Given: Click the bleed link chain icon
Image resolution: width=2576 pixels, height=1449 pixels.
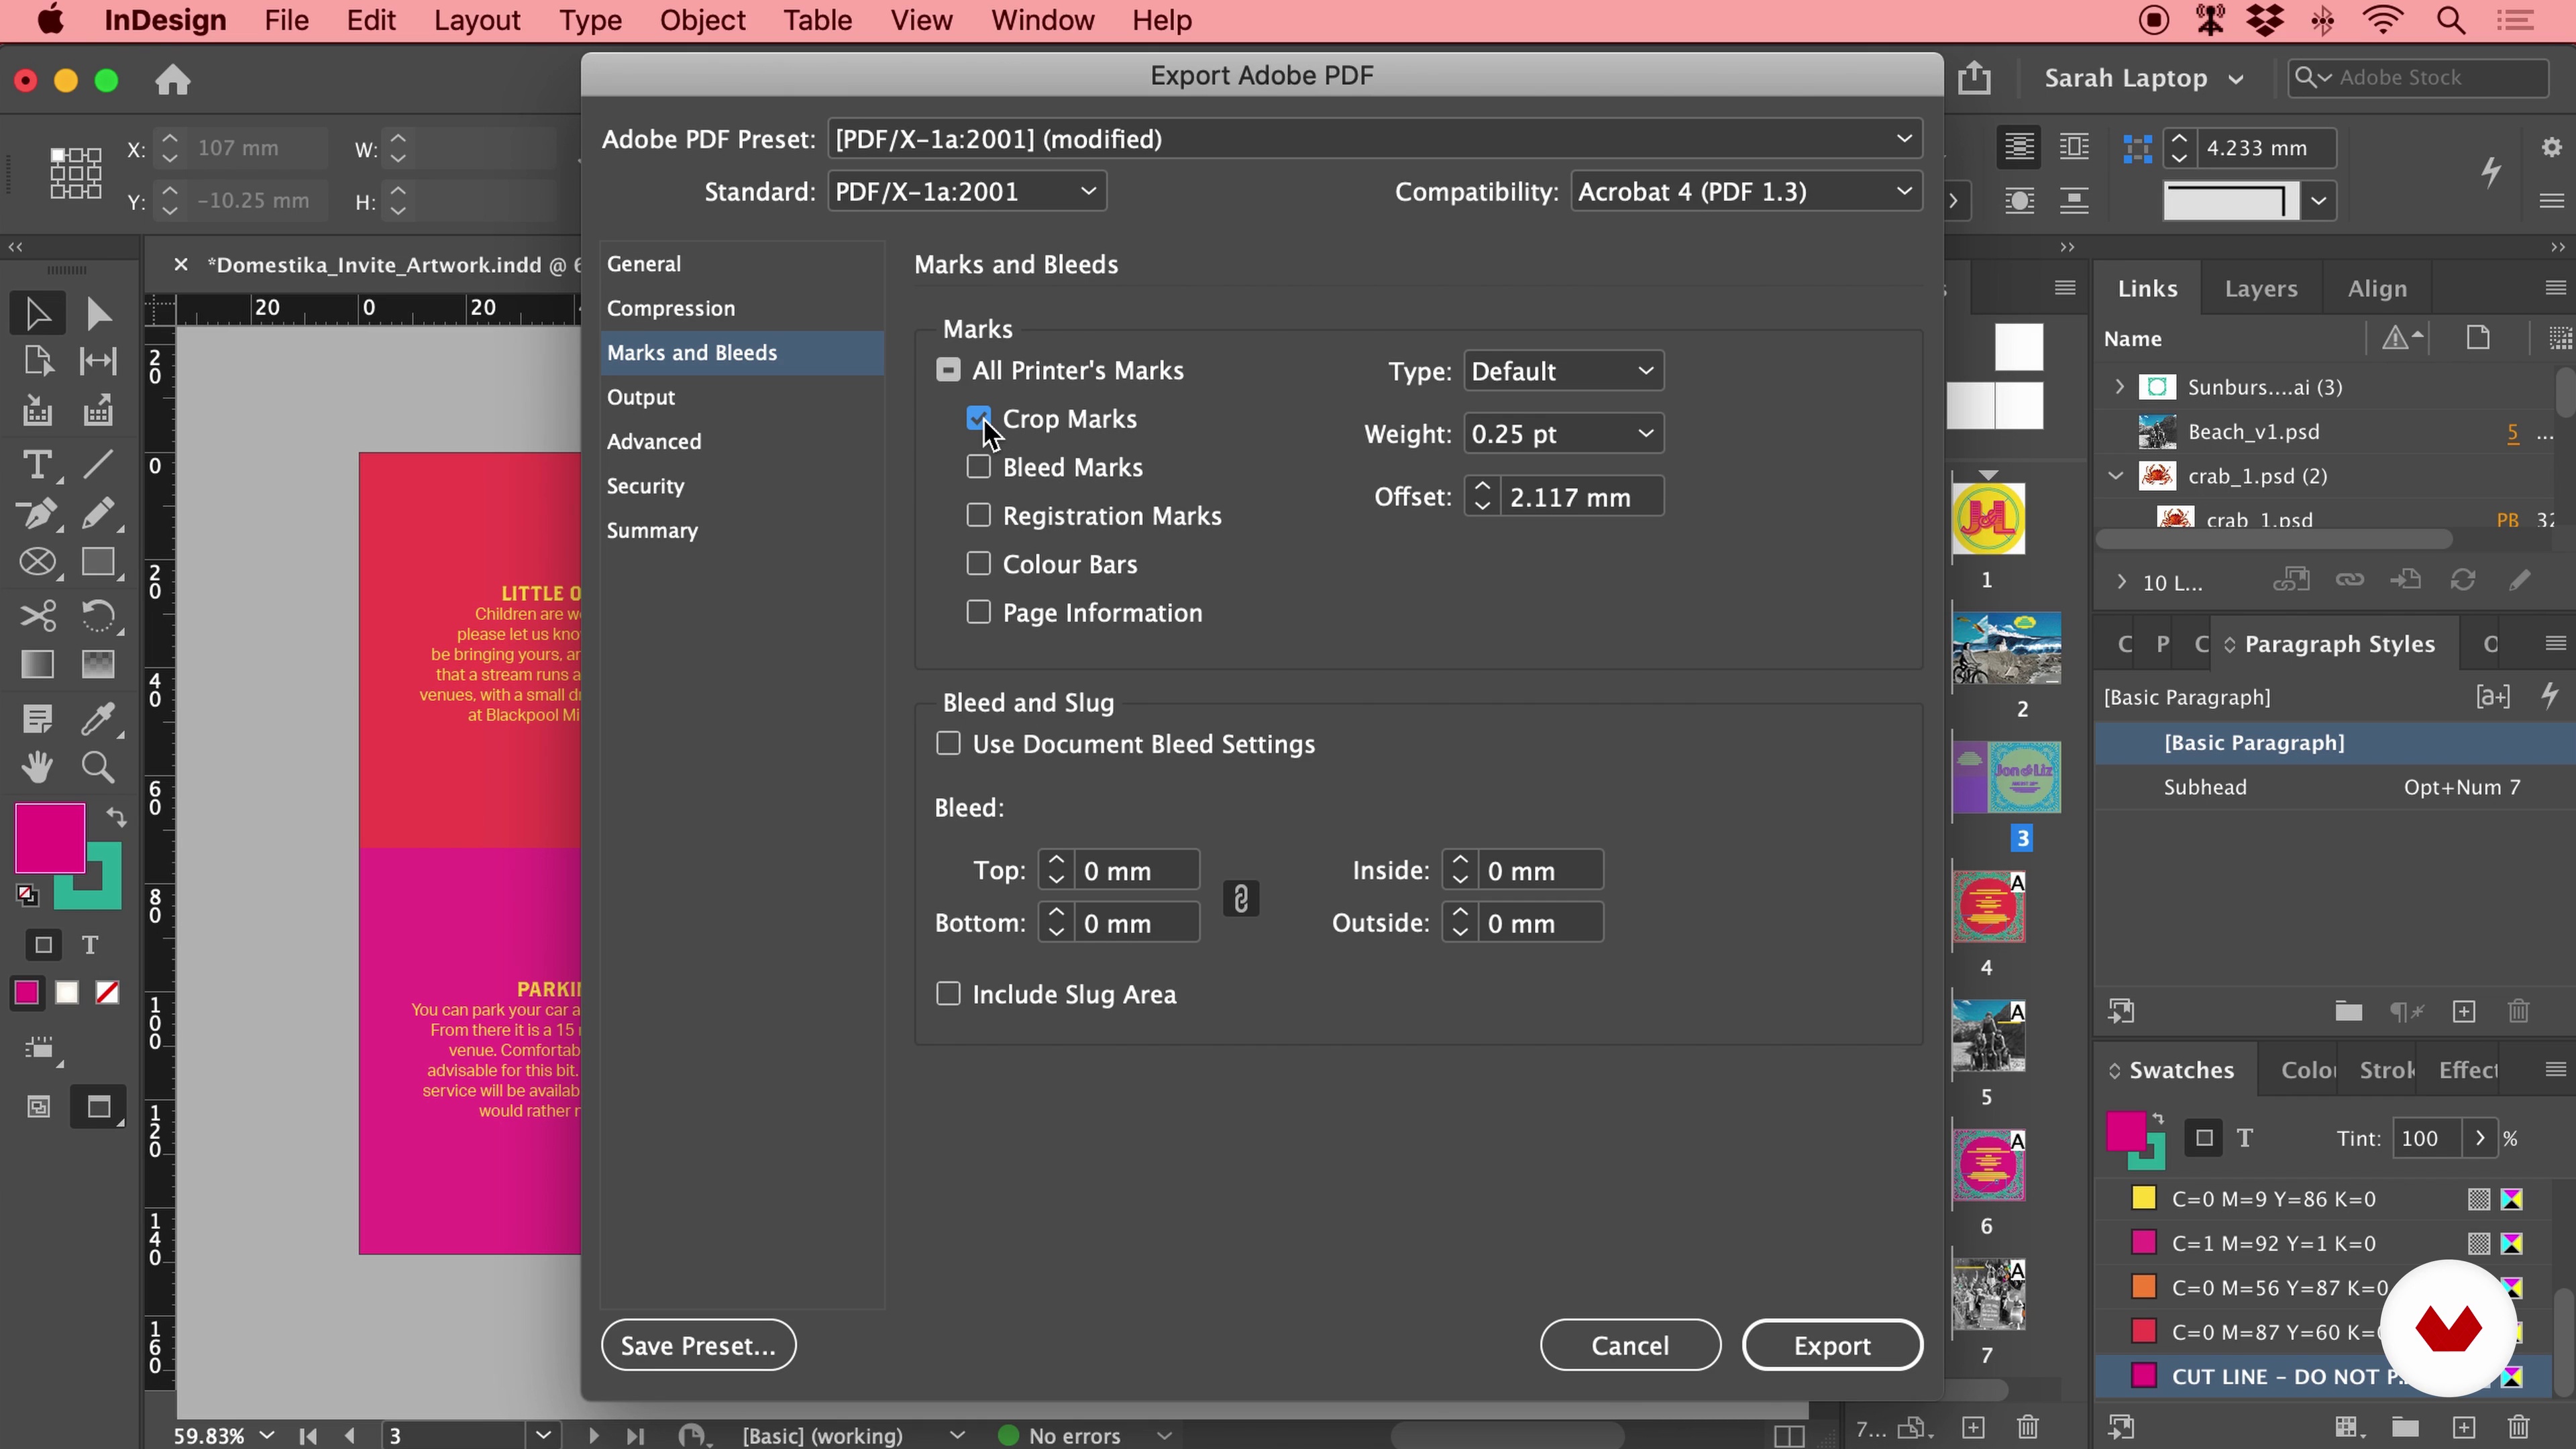Looking at the screenshot, I should [1241, 898].
